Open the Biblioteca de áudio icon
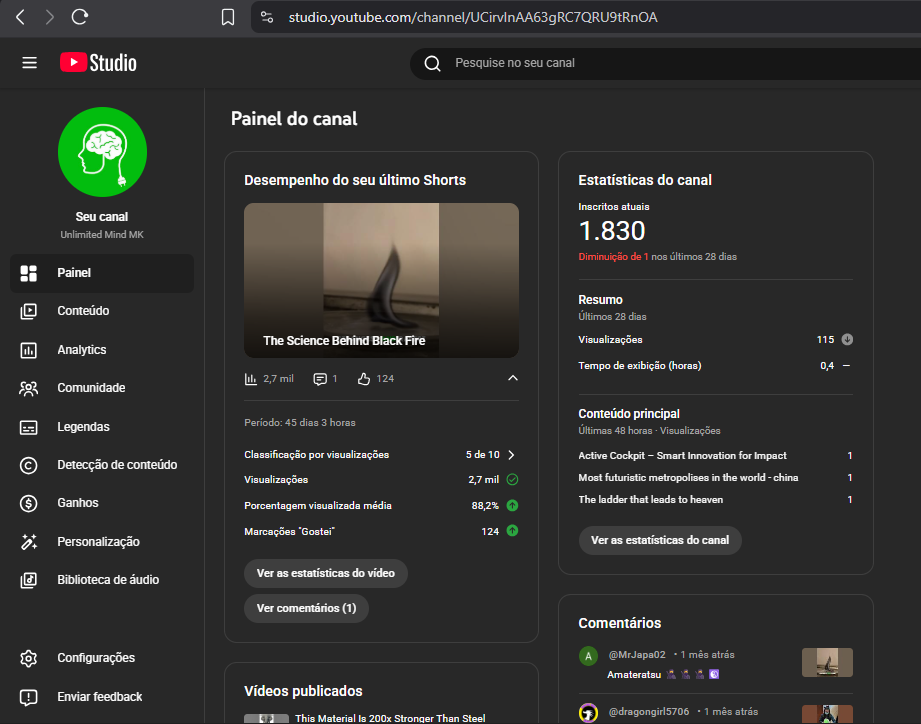The width and height of the screenshot is (921, 724). pos(29,580)
